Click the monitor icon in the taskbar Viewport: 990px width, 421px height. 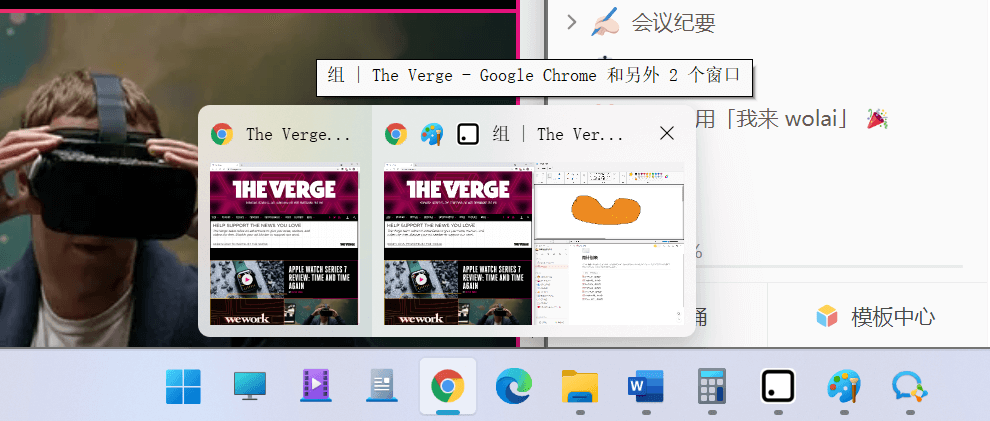click(x=249, y=386)
